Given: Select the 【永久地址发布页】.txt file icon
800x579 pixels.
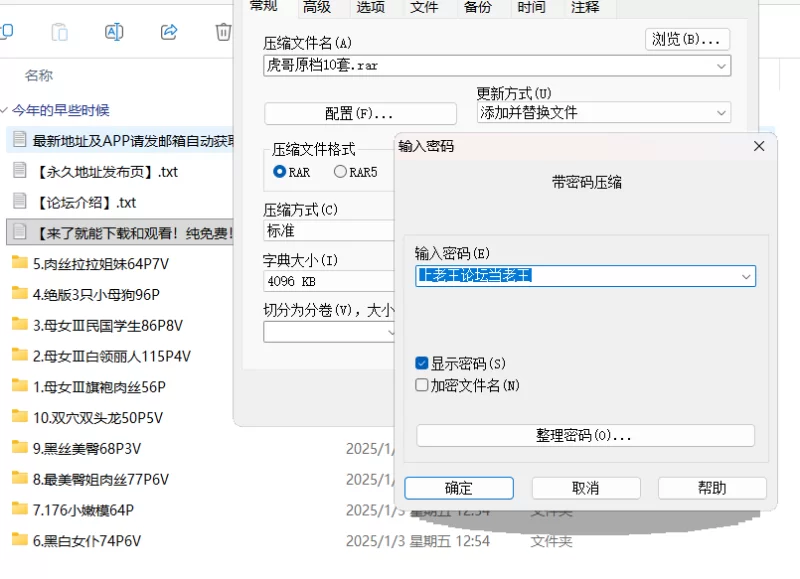Looking at the screenshot, I should click(19, 171).
